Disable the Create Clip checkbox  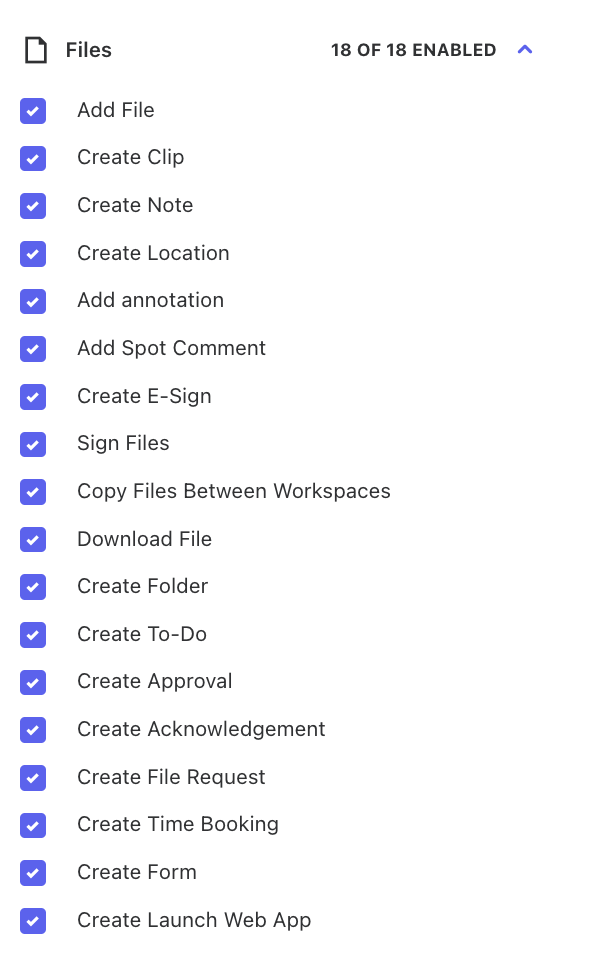33,159
